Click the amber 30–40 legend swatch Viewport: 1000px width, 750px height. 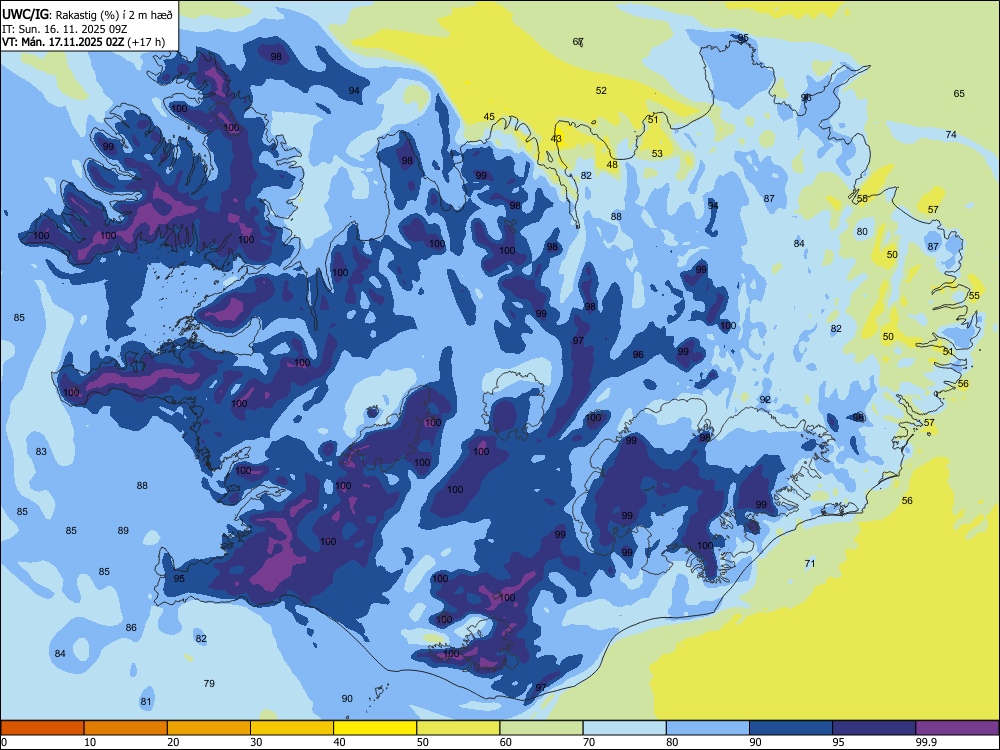[x=292, y=728]
